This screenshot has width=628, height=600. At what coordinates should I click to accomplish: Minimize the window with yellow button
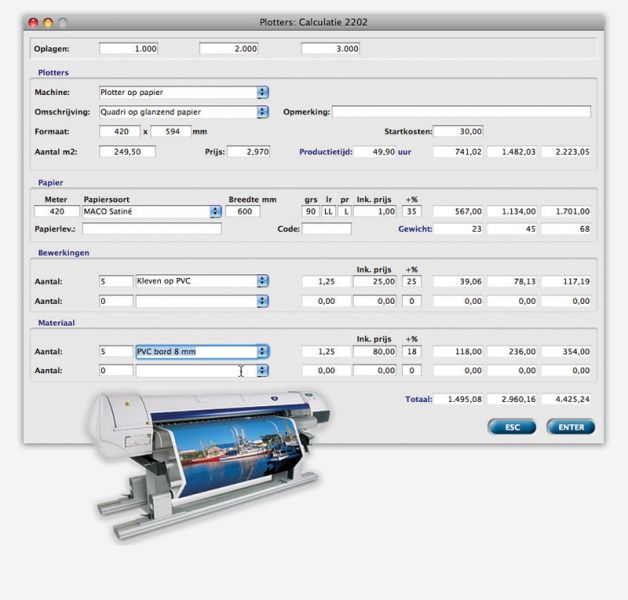point(48,22)
